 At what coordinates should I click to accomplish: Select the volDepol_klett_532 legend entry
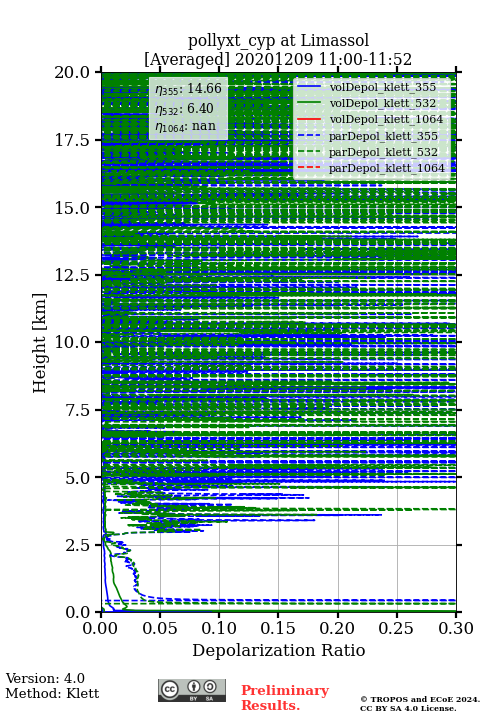pyautogui.click(x=367, y=103)
